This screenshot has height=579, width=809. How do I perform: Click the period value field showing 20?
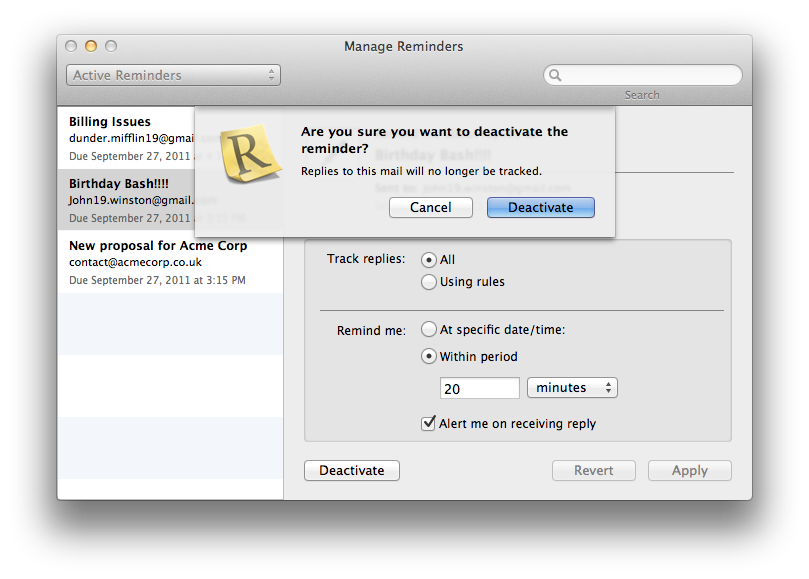tap(480, 388)
